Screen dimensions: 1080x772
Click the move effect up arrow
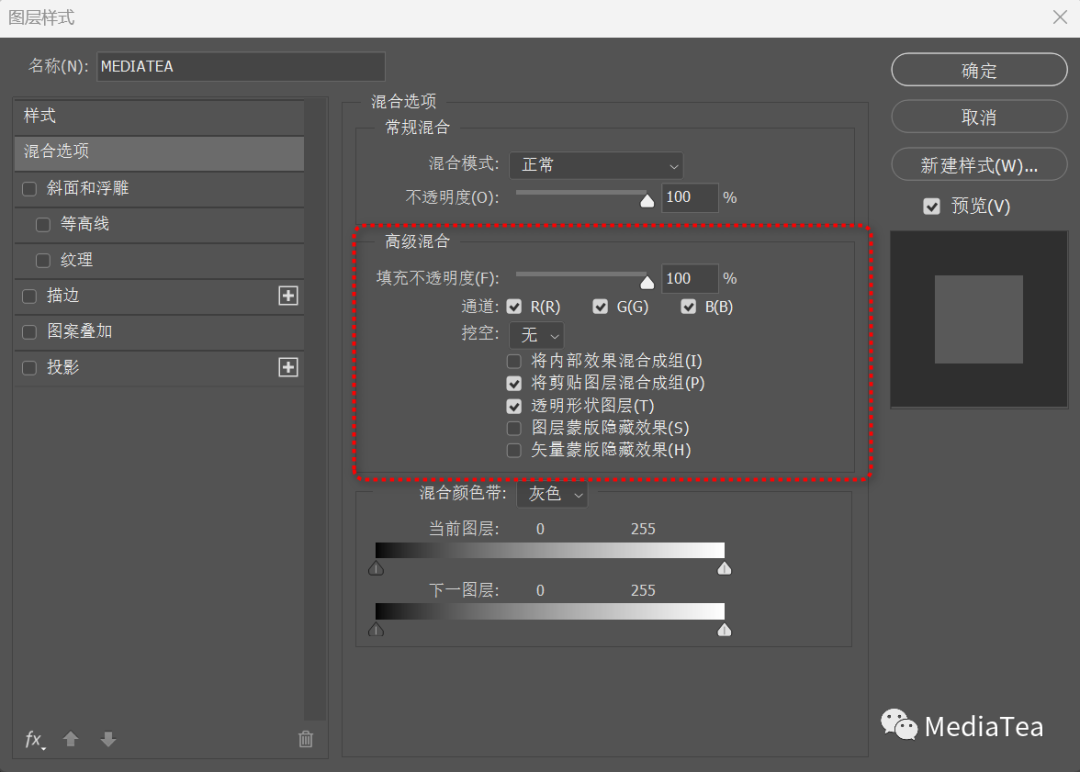click(70, 739)
